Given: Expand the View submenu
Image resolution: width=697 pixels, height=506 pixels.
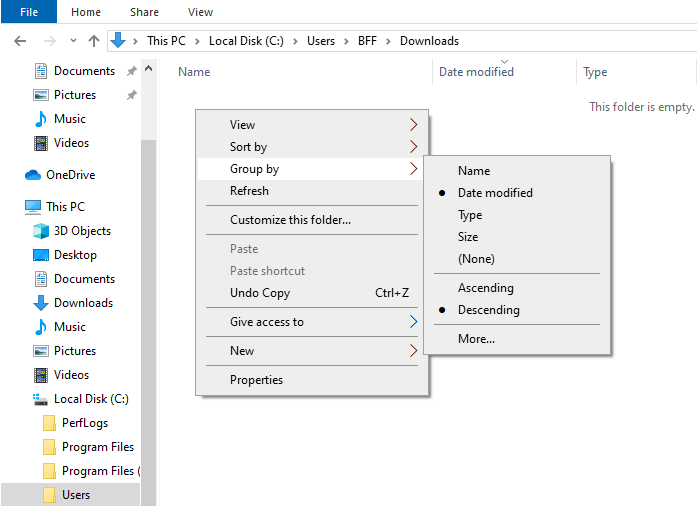Looking at the screenshot, I should (x=312, y=124).
